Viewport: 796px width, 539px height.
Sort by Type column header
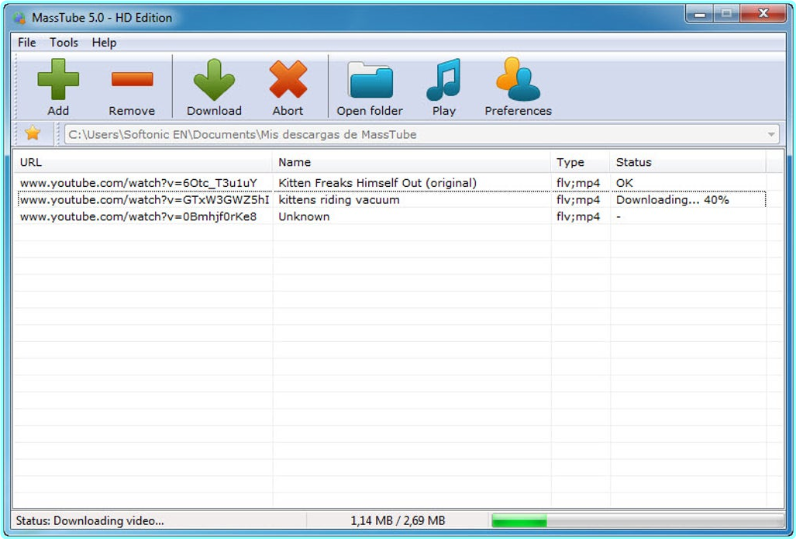click(580, 162)
